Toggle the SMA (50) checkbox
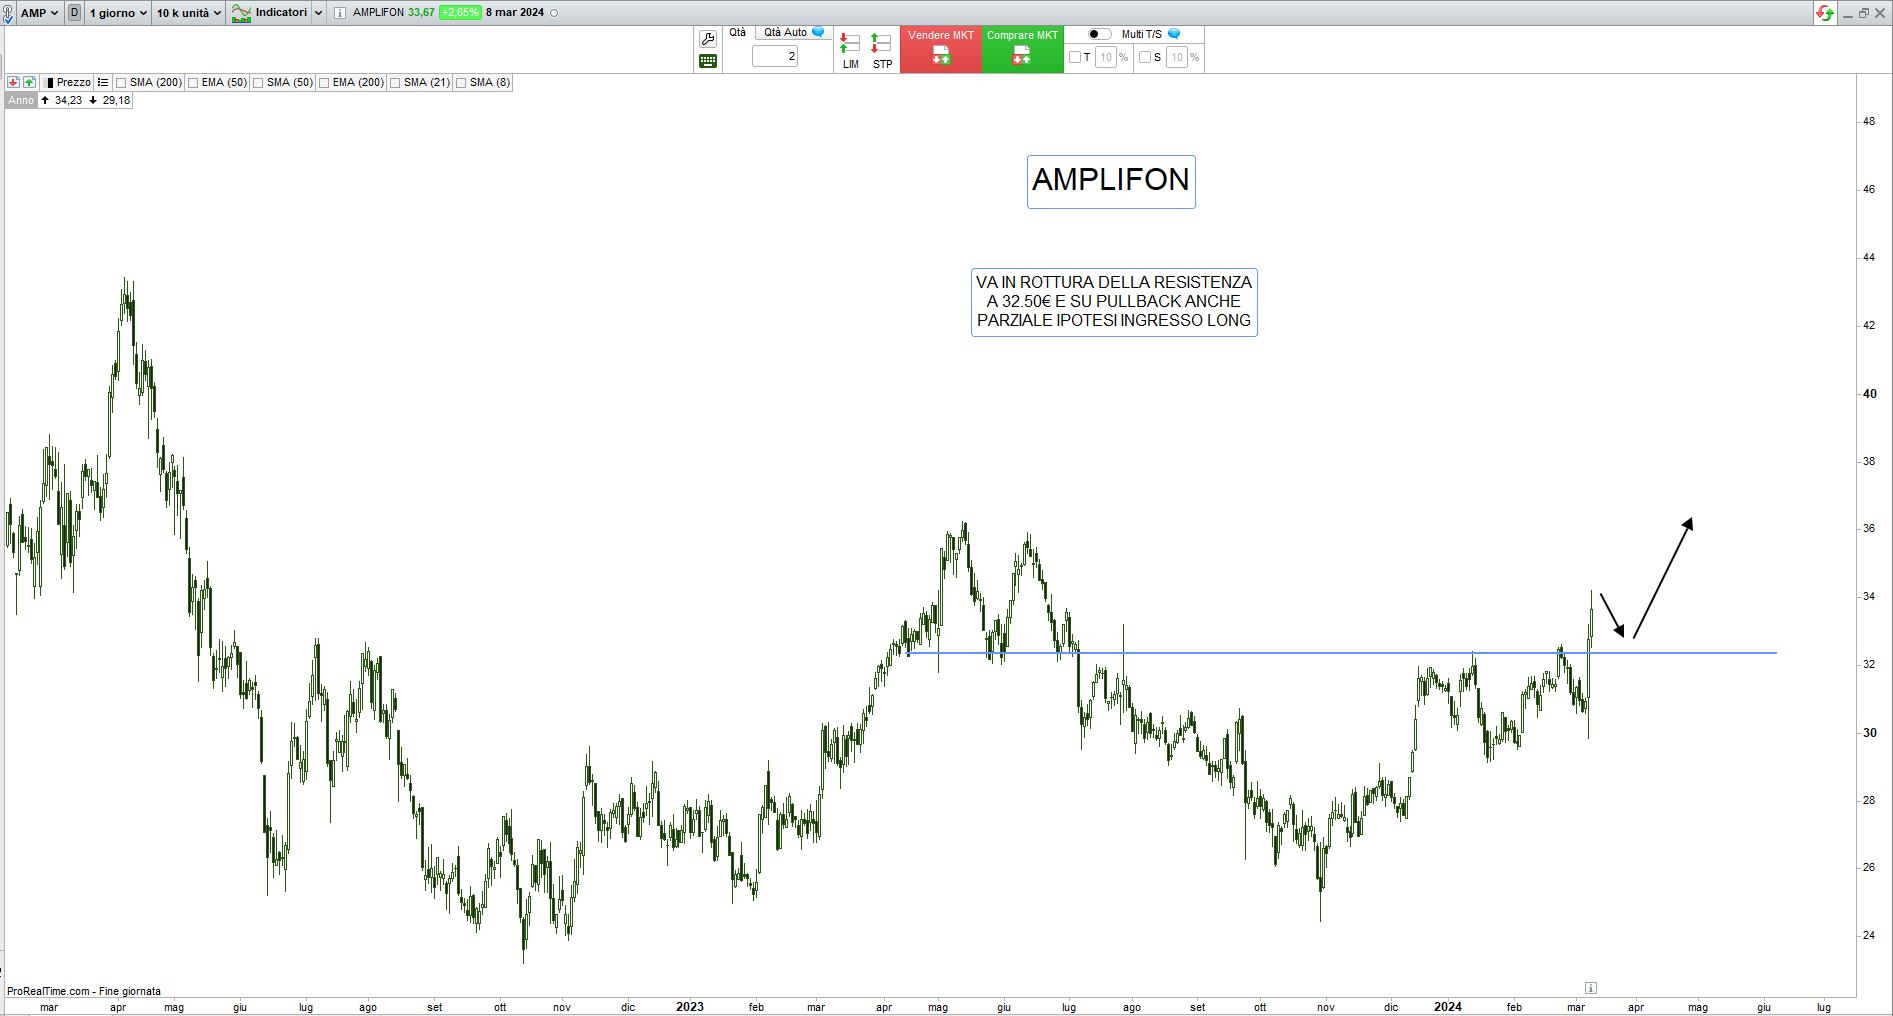 (258, 83)
